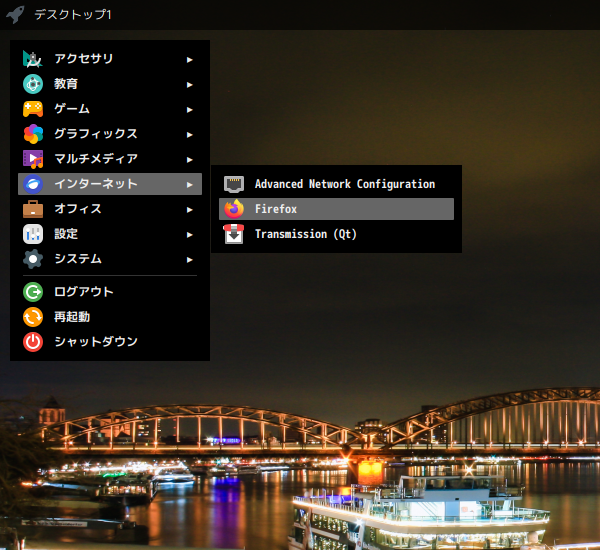The height and width of the screenshot is (550, 600).
Task: Click the Advanced Network Configuration icon
Action: (234, 184)
